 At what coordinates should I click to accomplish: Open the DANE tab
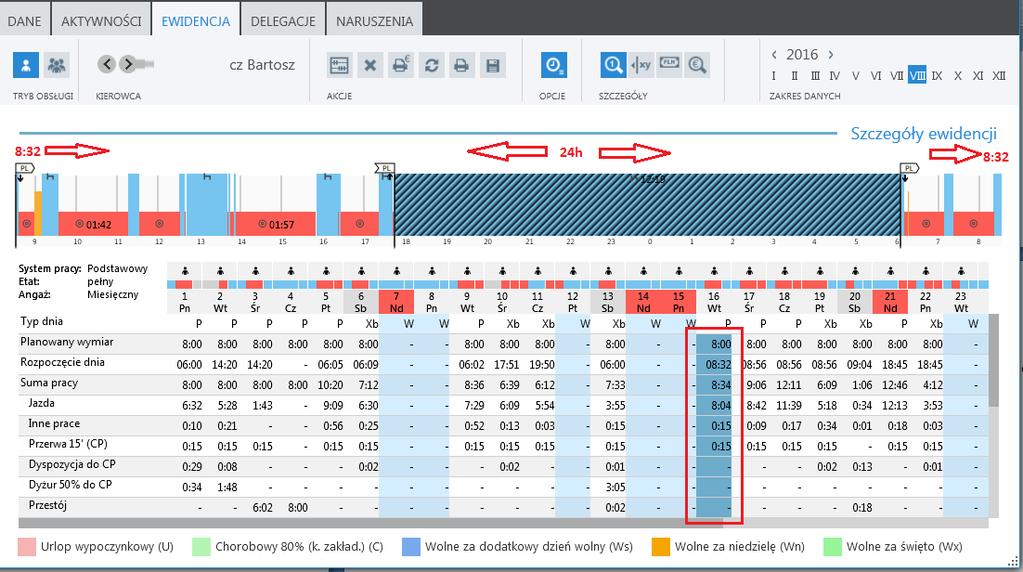tap(24, 21)
